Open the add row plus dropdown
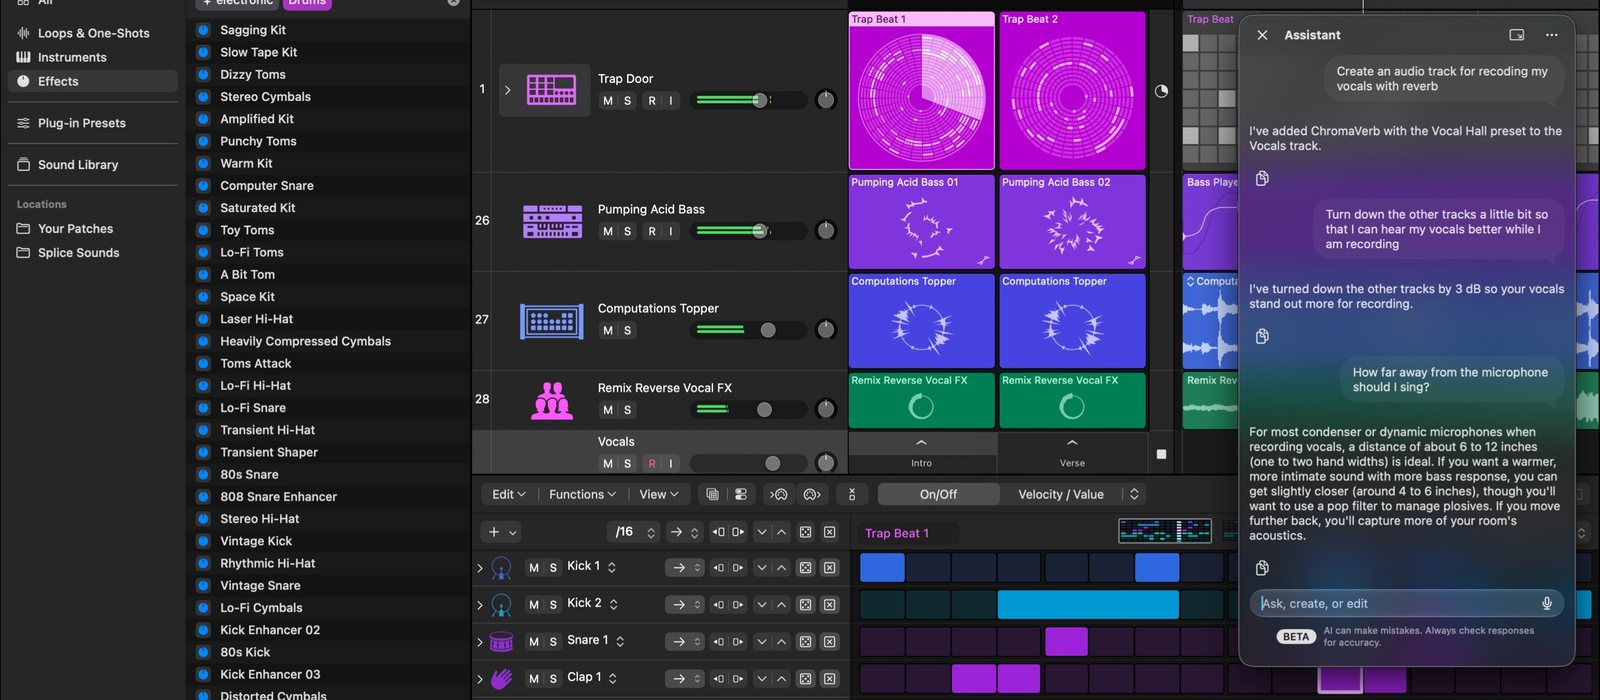Viewport: 1600px width, 700px height. pos(502,532)
